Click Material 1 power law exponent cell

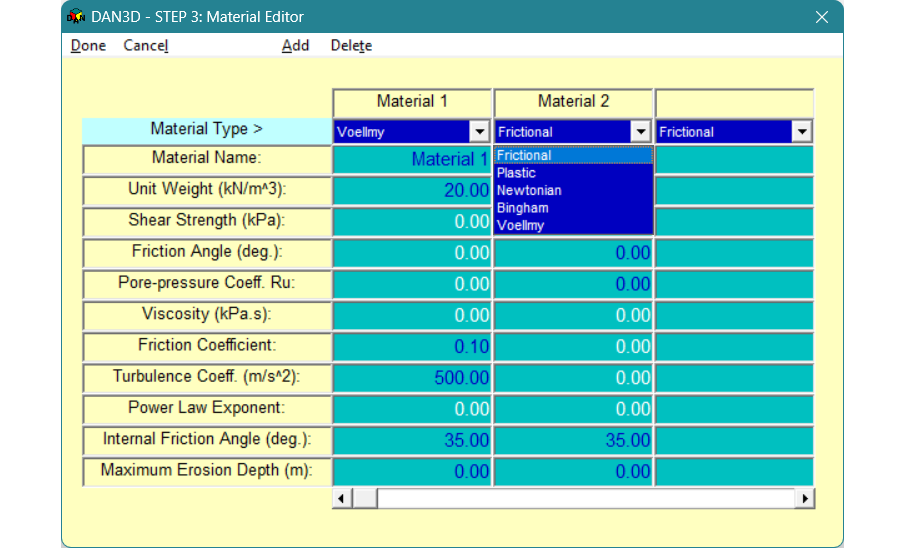(412, 409)
